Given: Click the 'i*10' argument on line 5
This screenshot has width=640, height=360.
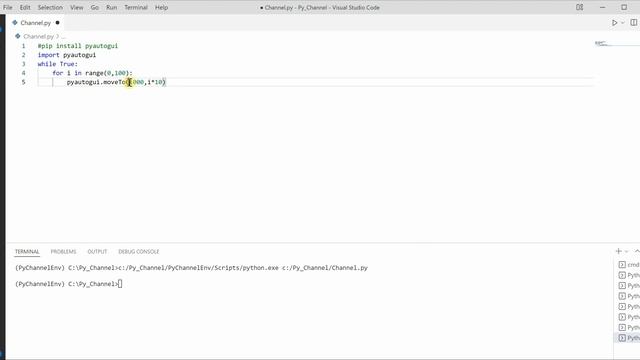Looking at the screenshot, I should click(x=155, y=82).
